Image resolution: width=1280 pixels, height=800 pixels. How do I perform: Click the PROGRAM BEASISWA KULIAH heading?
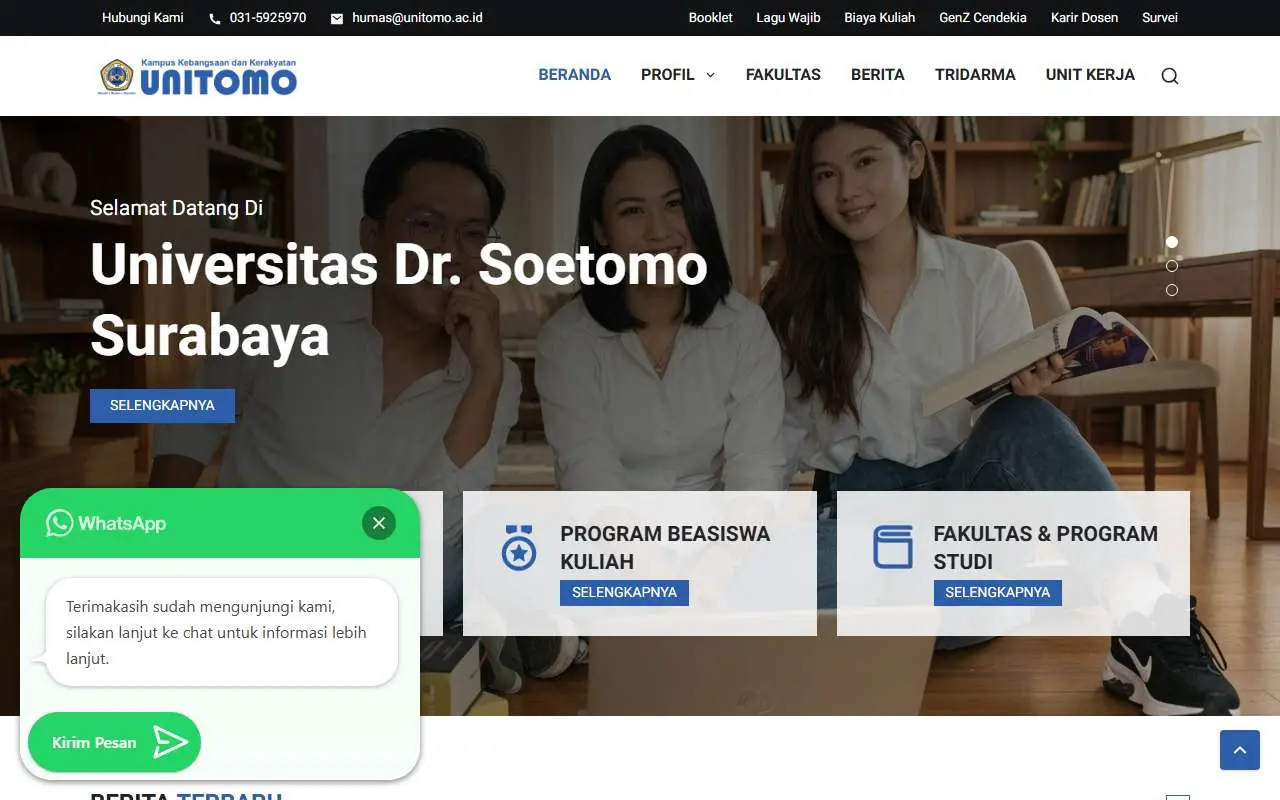tap(665, 548)
